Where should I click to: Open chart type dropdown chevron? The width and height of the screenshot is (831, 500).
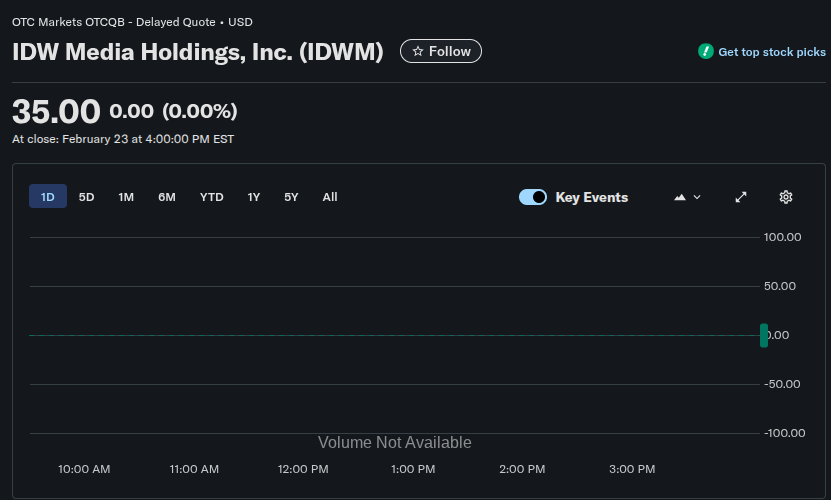point(697,197)
